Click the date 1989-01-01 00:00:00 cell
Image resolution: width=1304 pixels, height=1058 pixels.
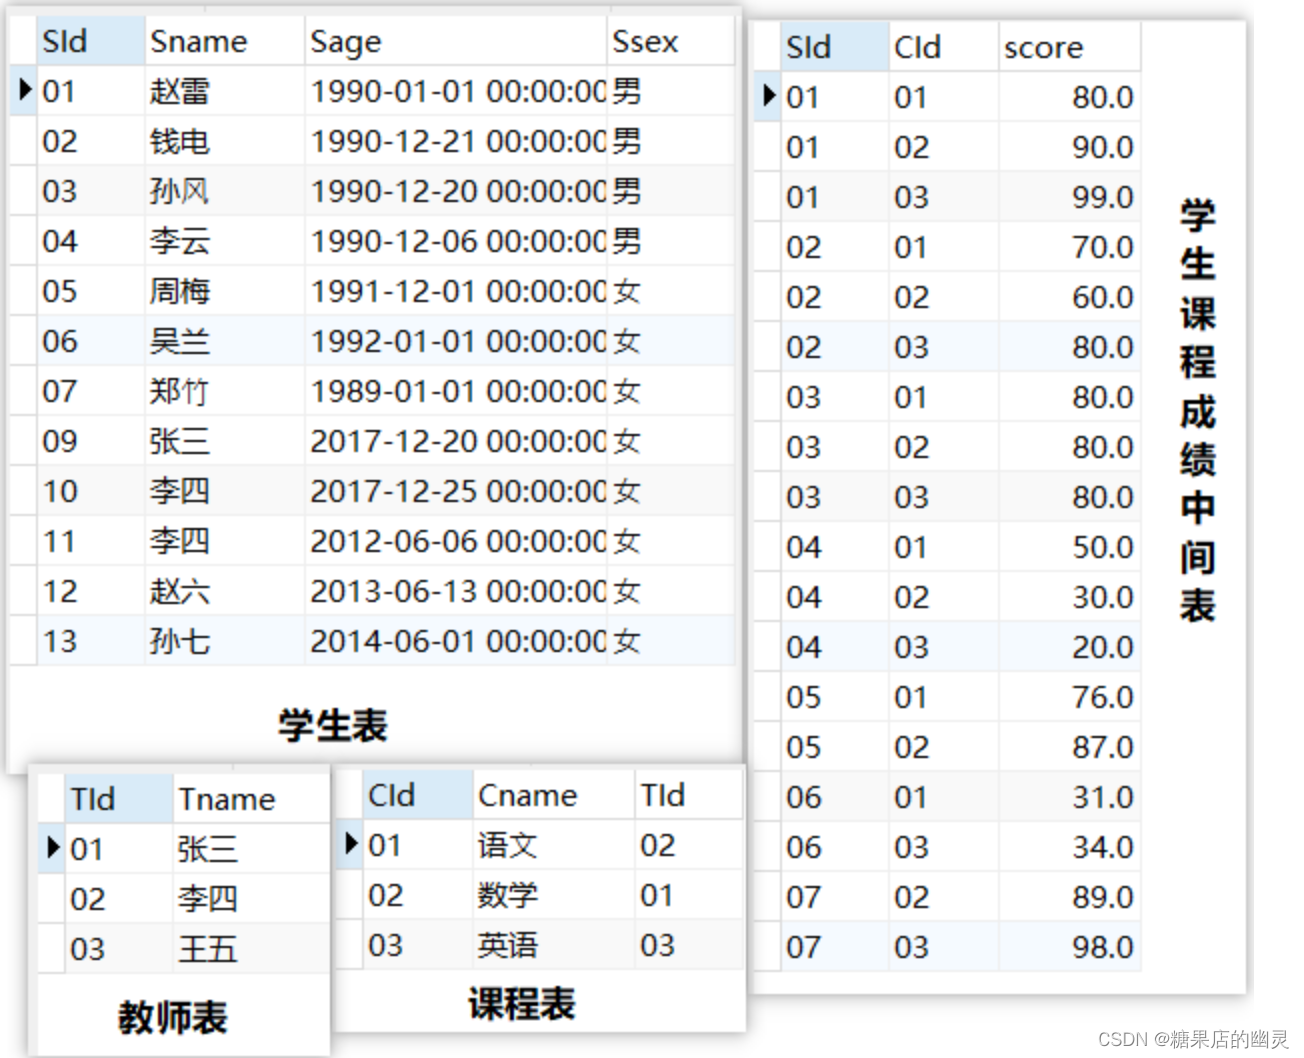(x=455, y=391)
